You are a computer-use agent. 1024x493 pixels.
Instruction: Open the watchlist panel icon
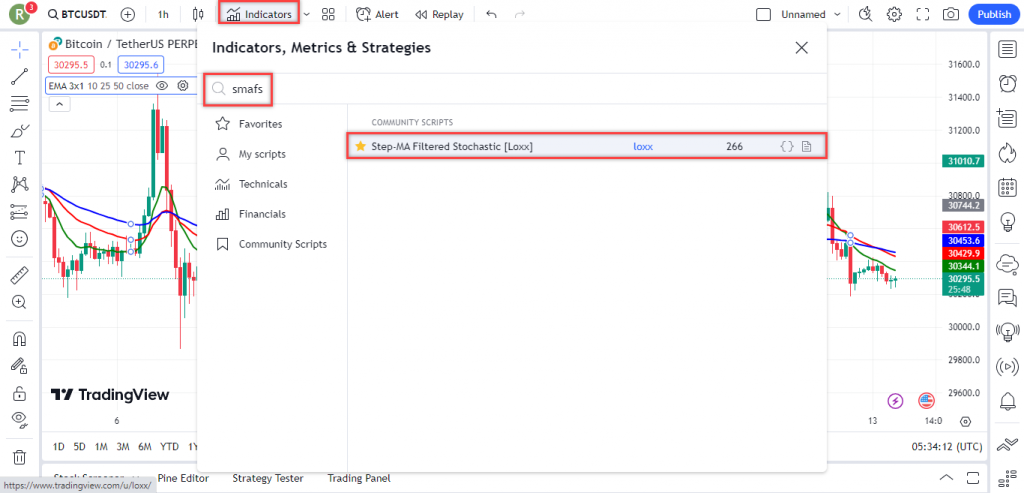coord(1008,49)
